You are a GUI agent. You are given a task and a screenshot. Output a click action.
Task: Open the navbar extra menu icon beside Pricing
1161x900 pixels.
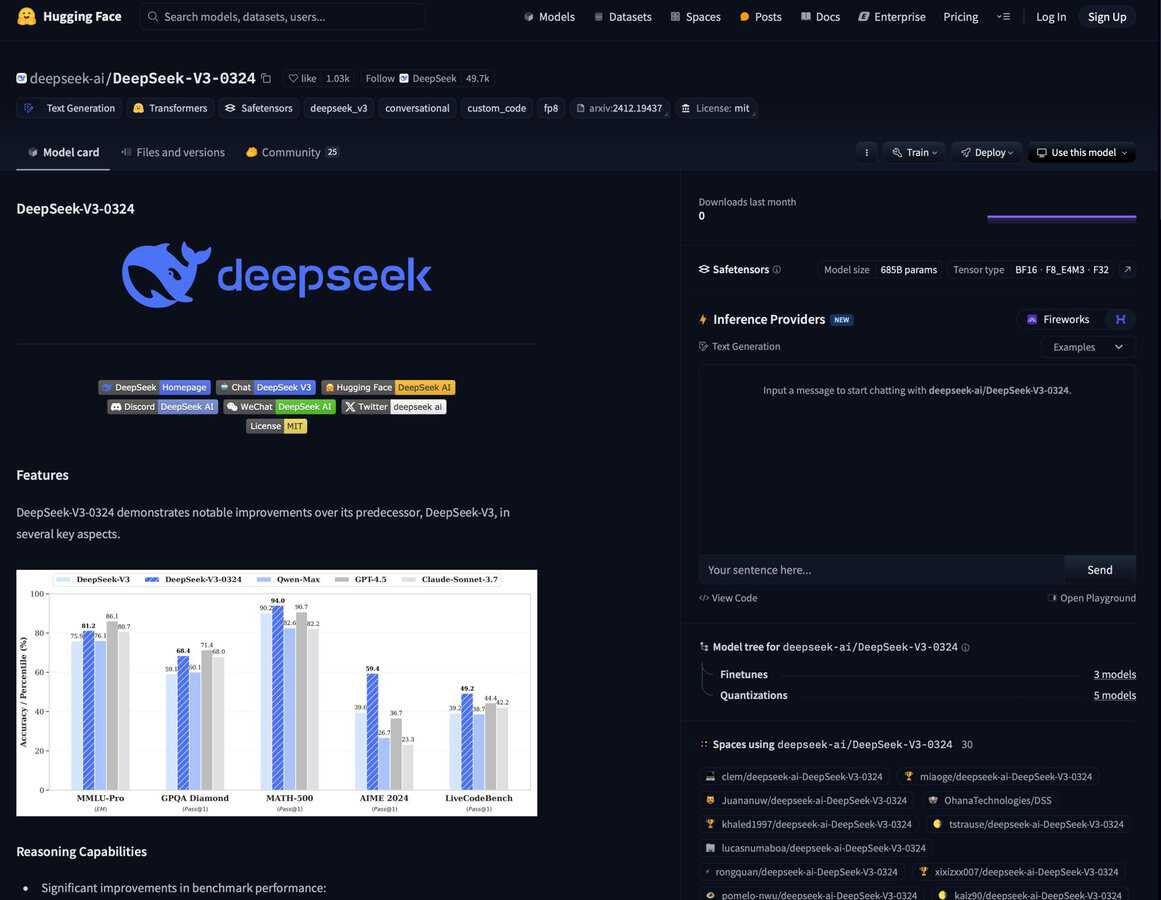point(1003,16)
